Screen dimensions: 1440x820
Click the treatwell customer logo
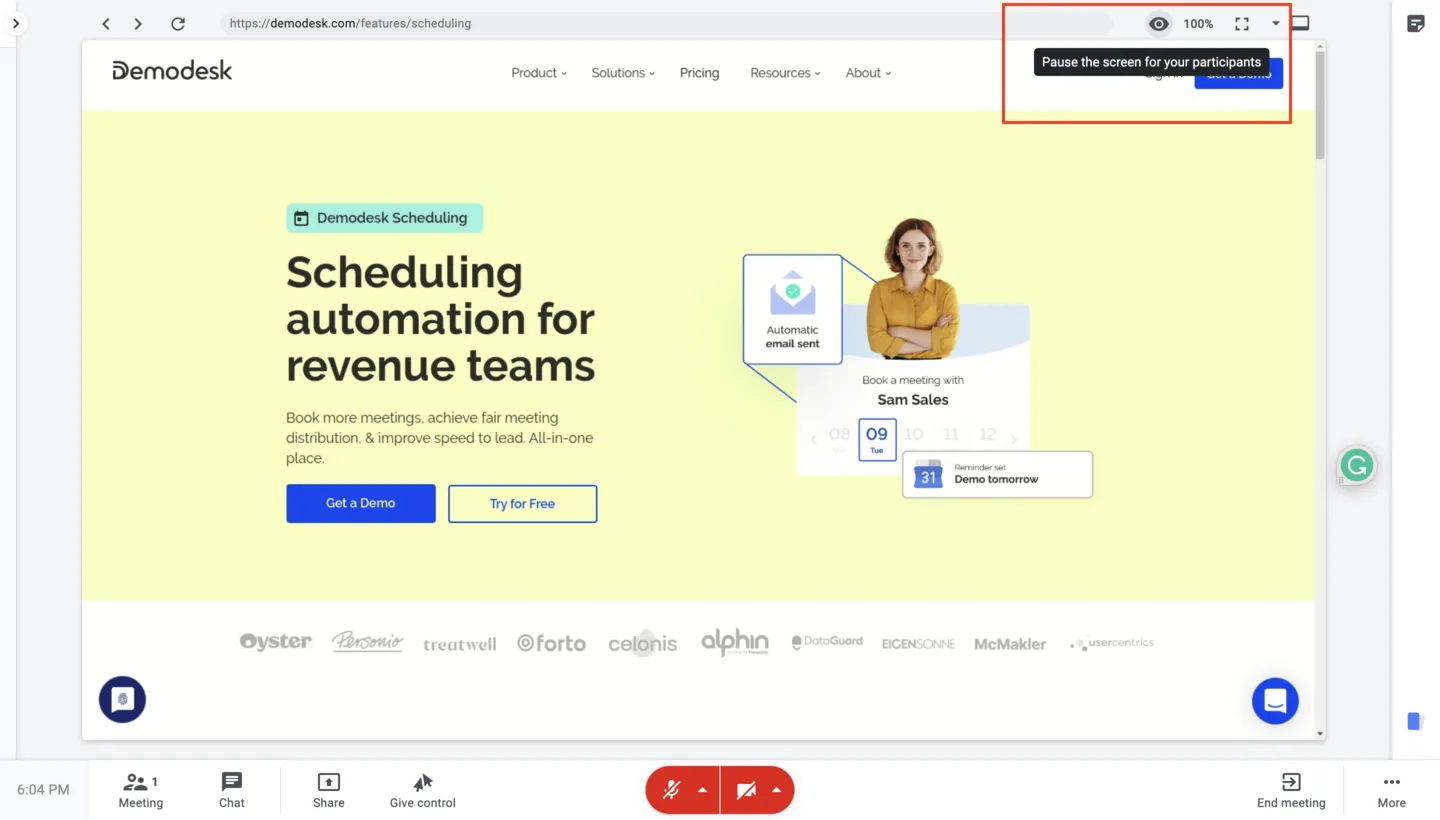tap(459, 644)
